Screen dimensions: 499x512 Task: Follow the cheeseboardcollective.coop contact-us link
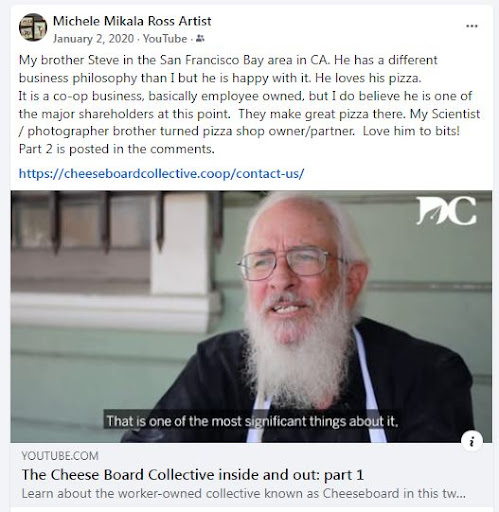click(x=161, y=173)
